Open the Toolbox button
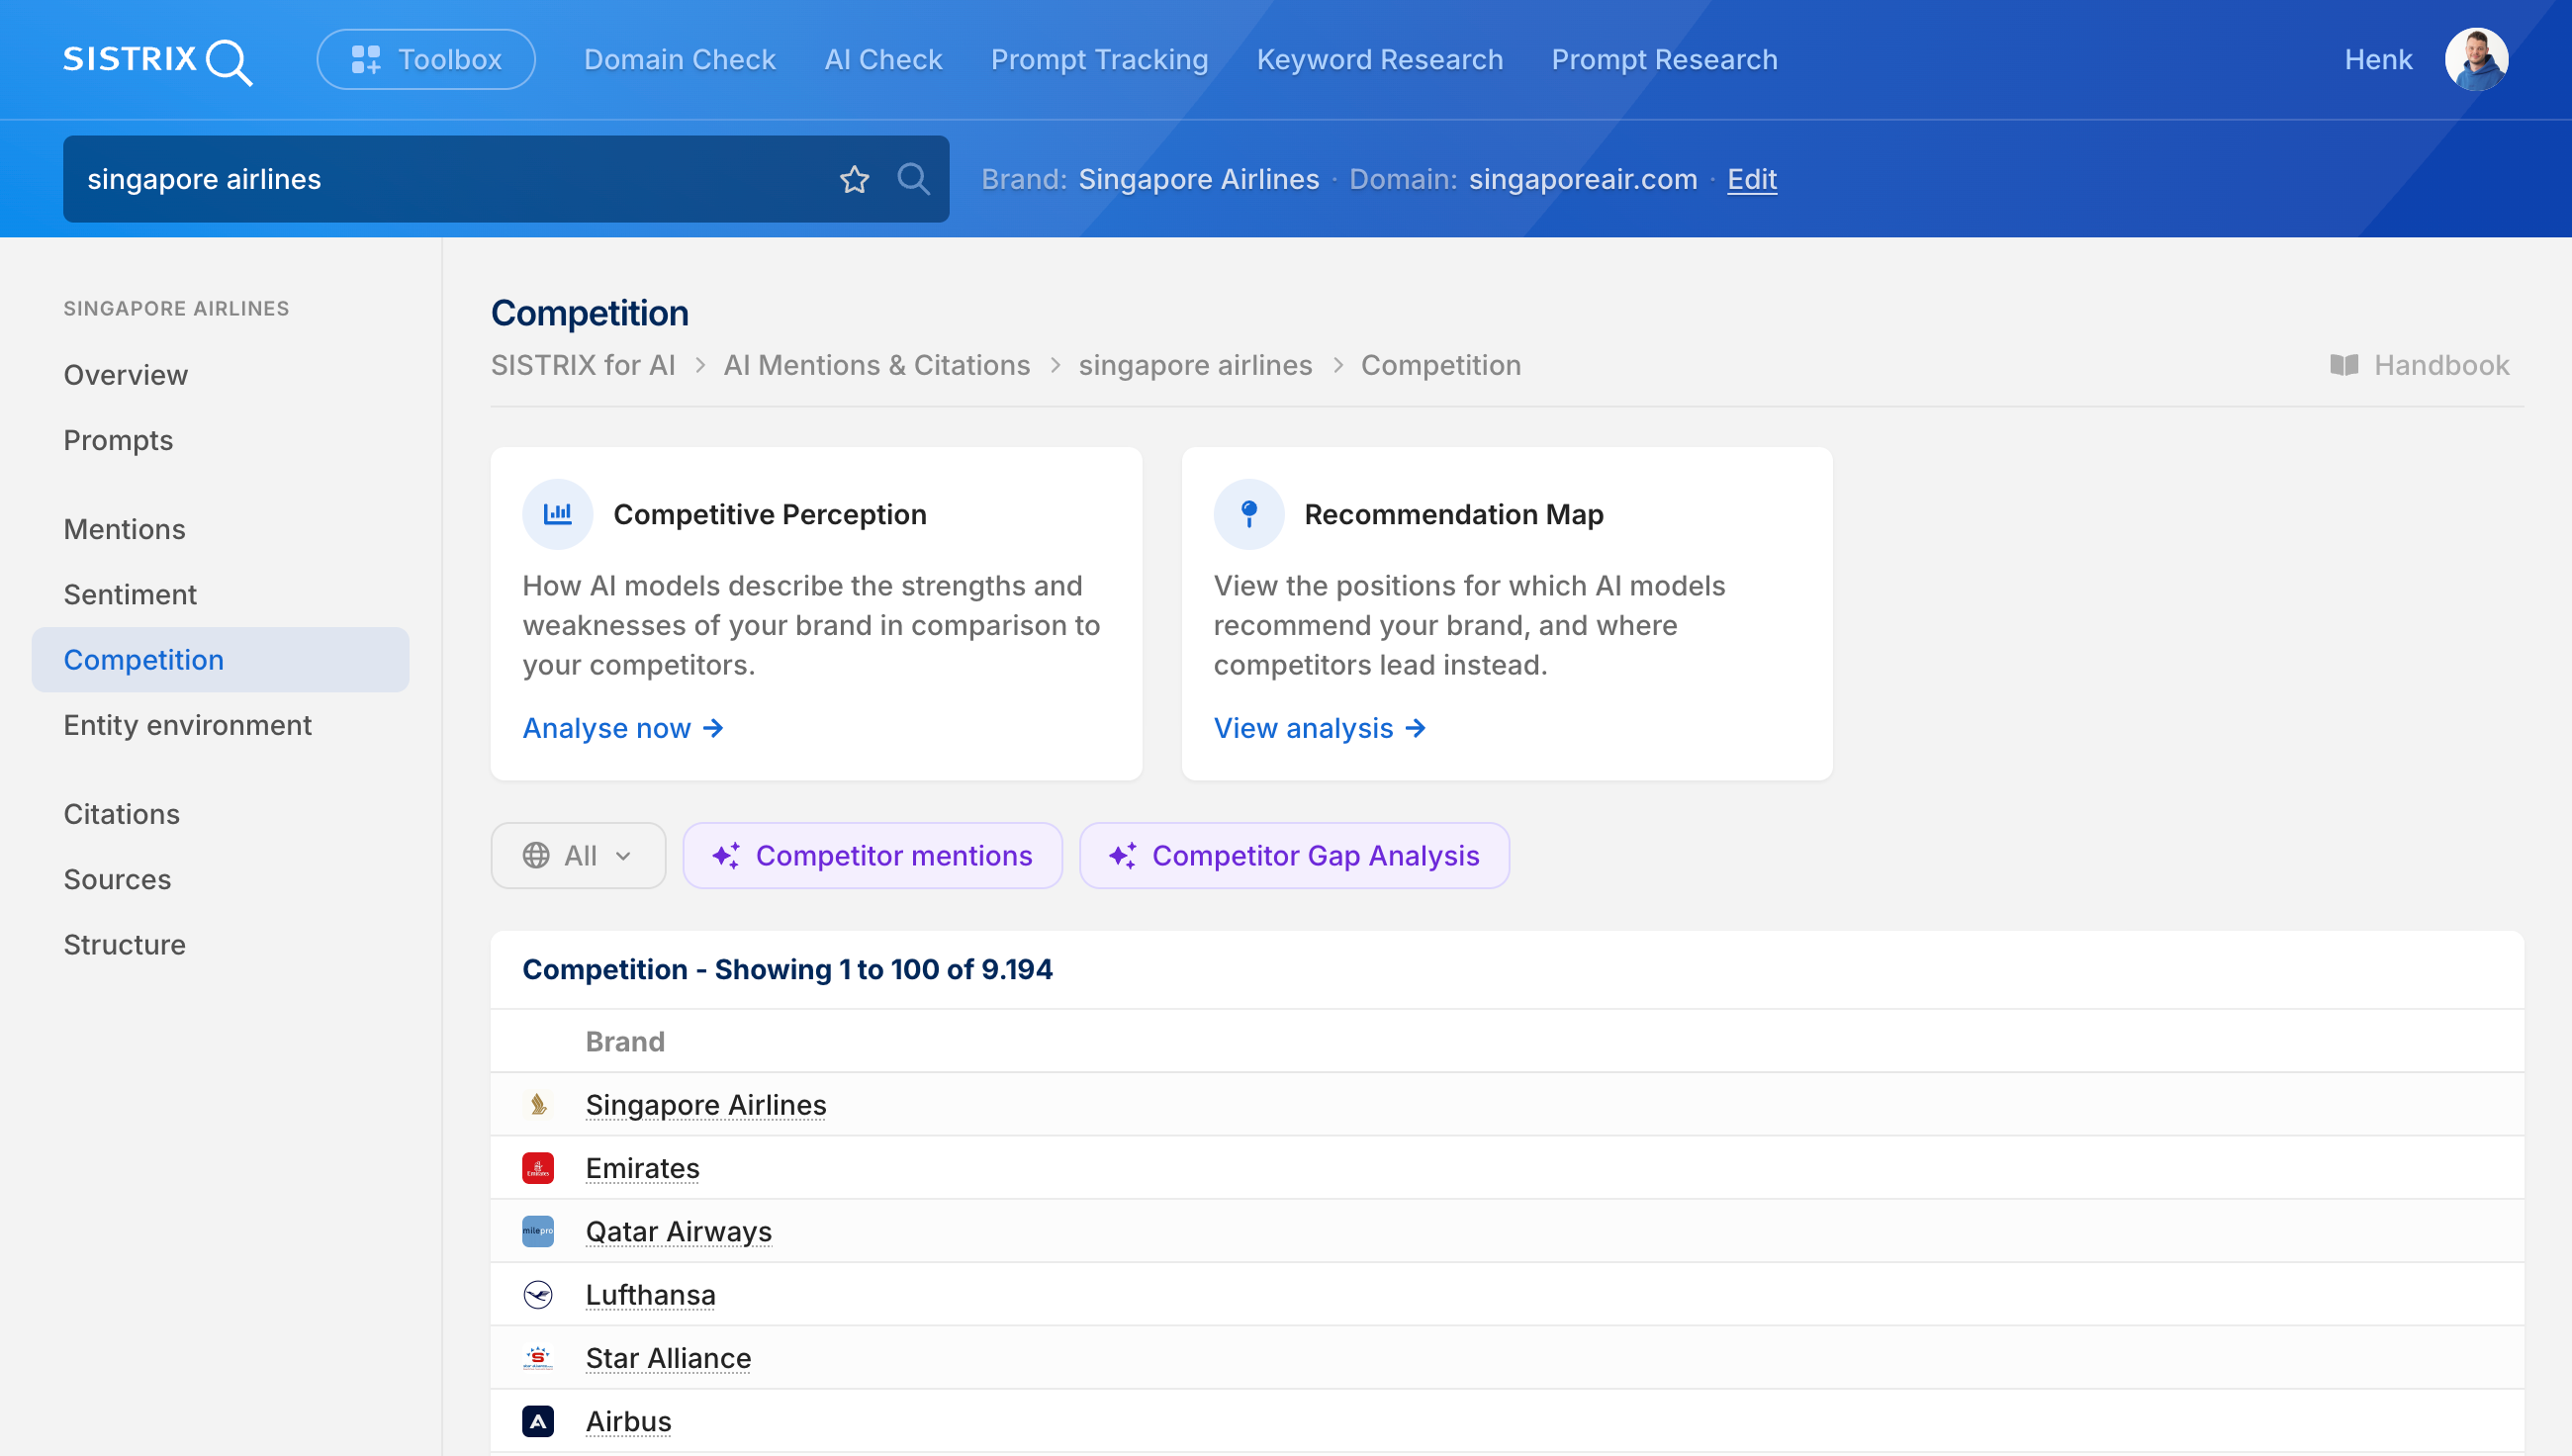 coord(426,60)
